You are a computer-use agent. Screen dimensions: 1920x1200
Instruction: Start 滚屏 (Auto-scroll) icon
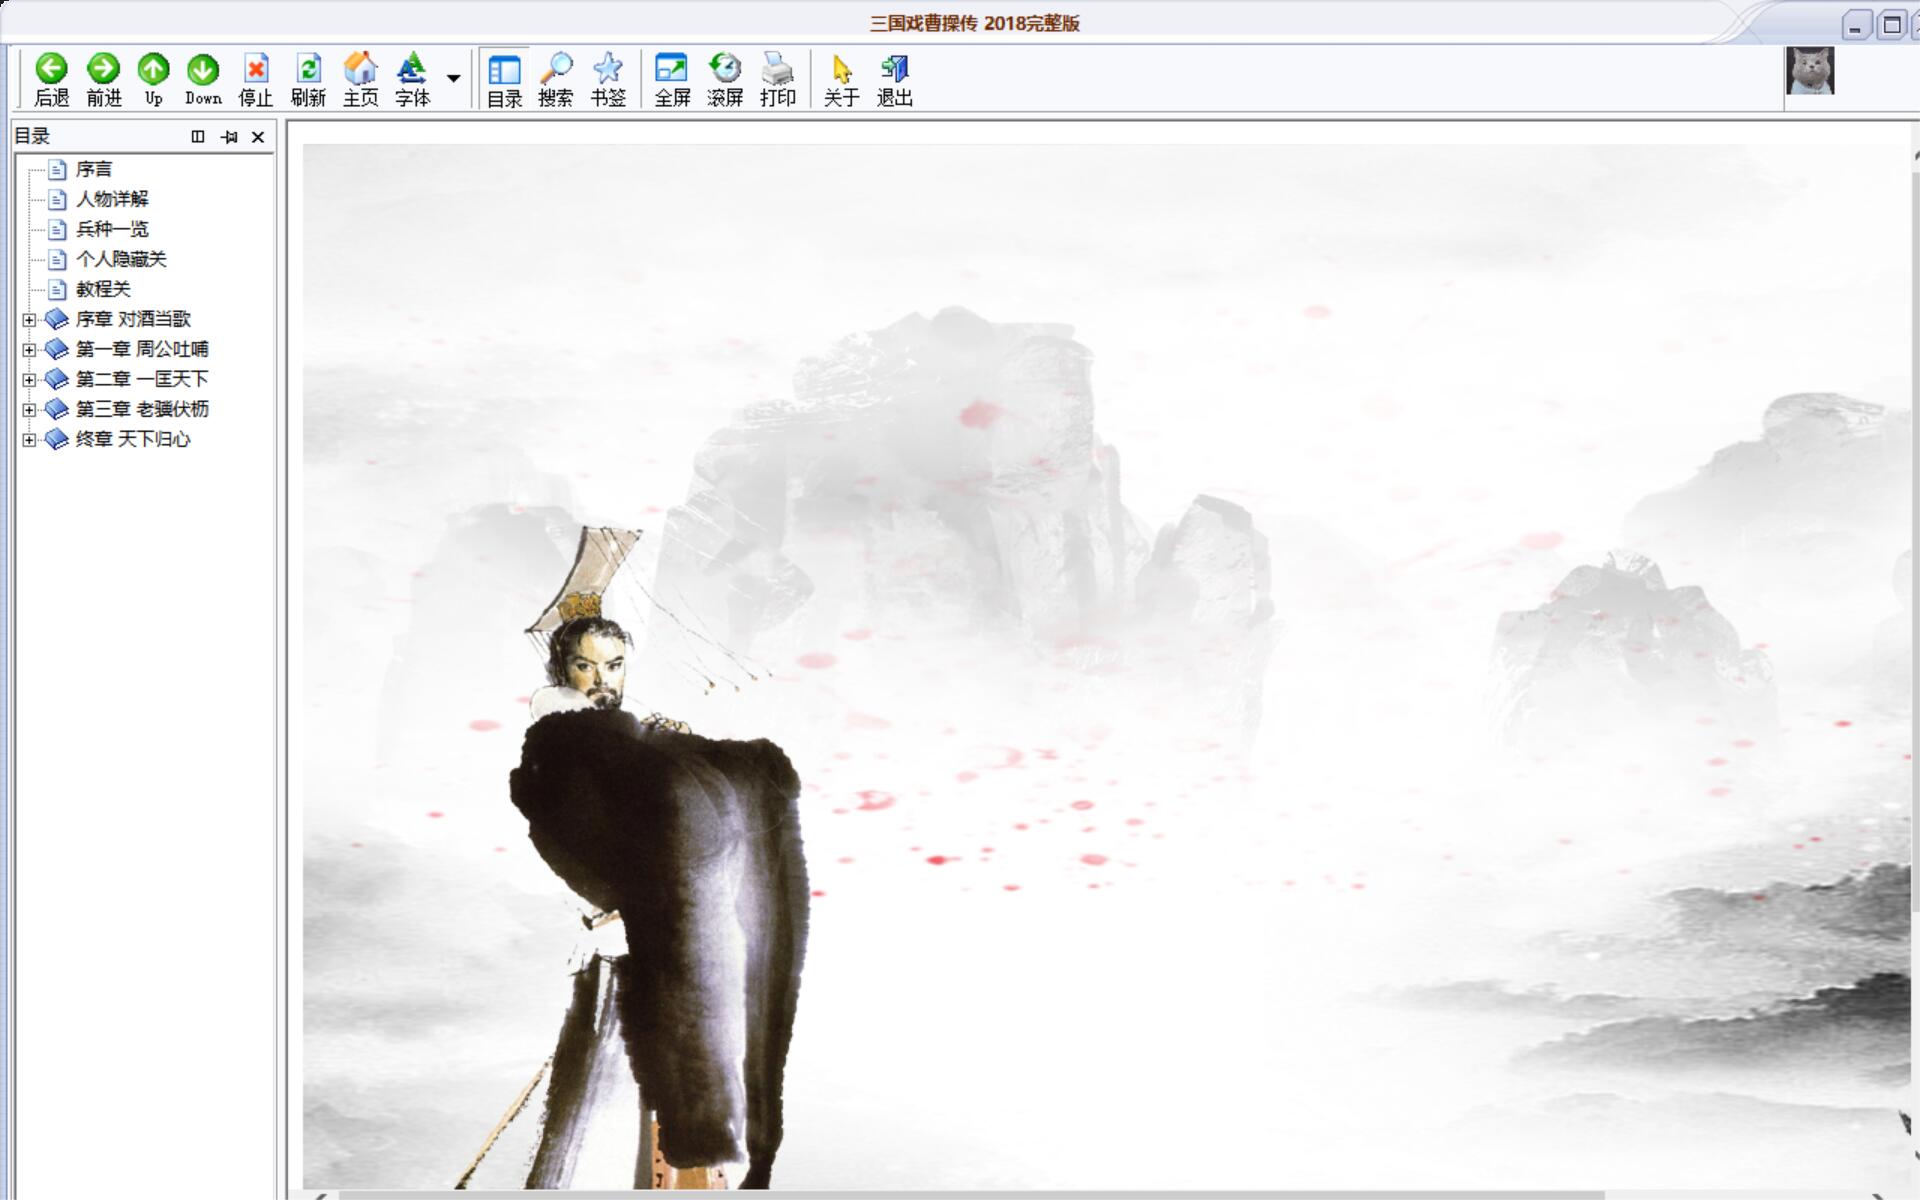pyautogui.click(x=725, y=68)
